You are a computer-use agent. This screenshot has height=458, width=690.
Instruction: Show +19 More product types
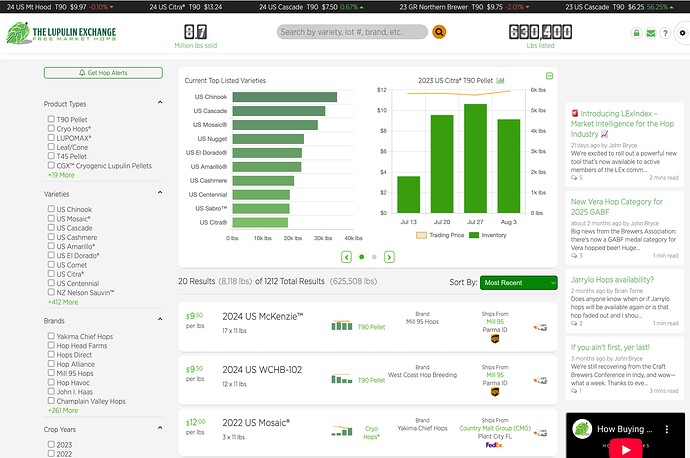point(61,175)
